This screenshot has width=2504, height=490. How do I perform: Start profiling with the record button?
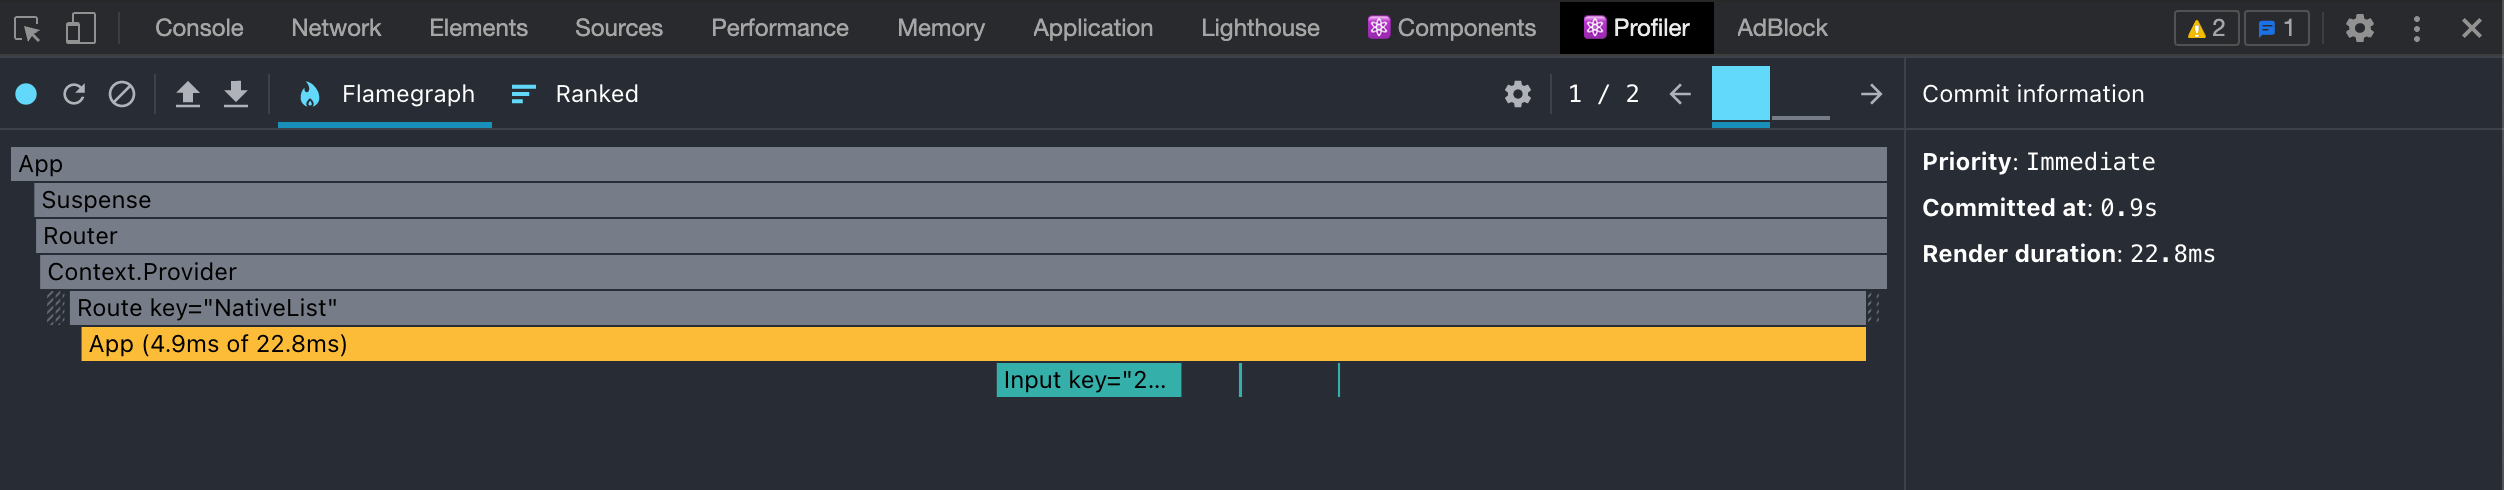pyautogui.click(x=26, y=94)
